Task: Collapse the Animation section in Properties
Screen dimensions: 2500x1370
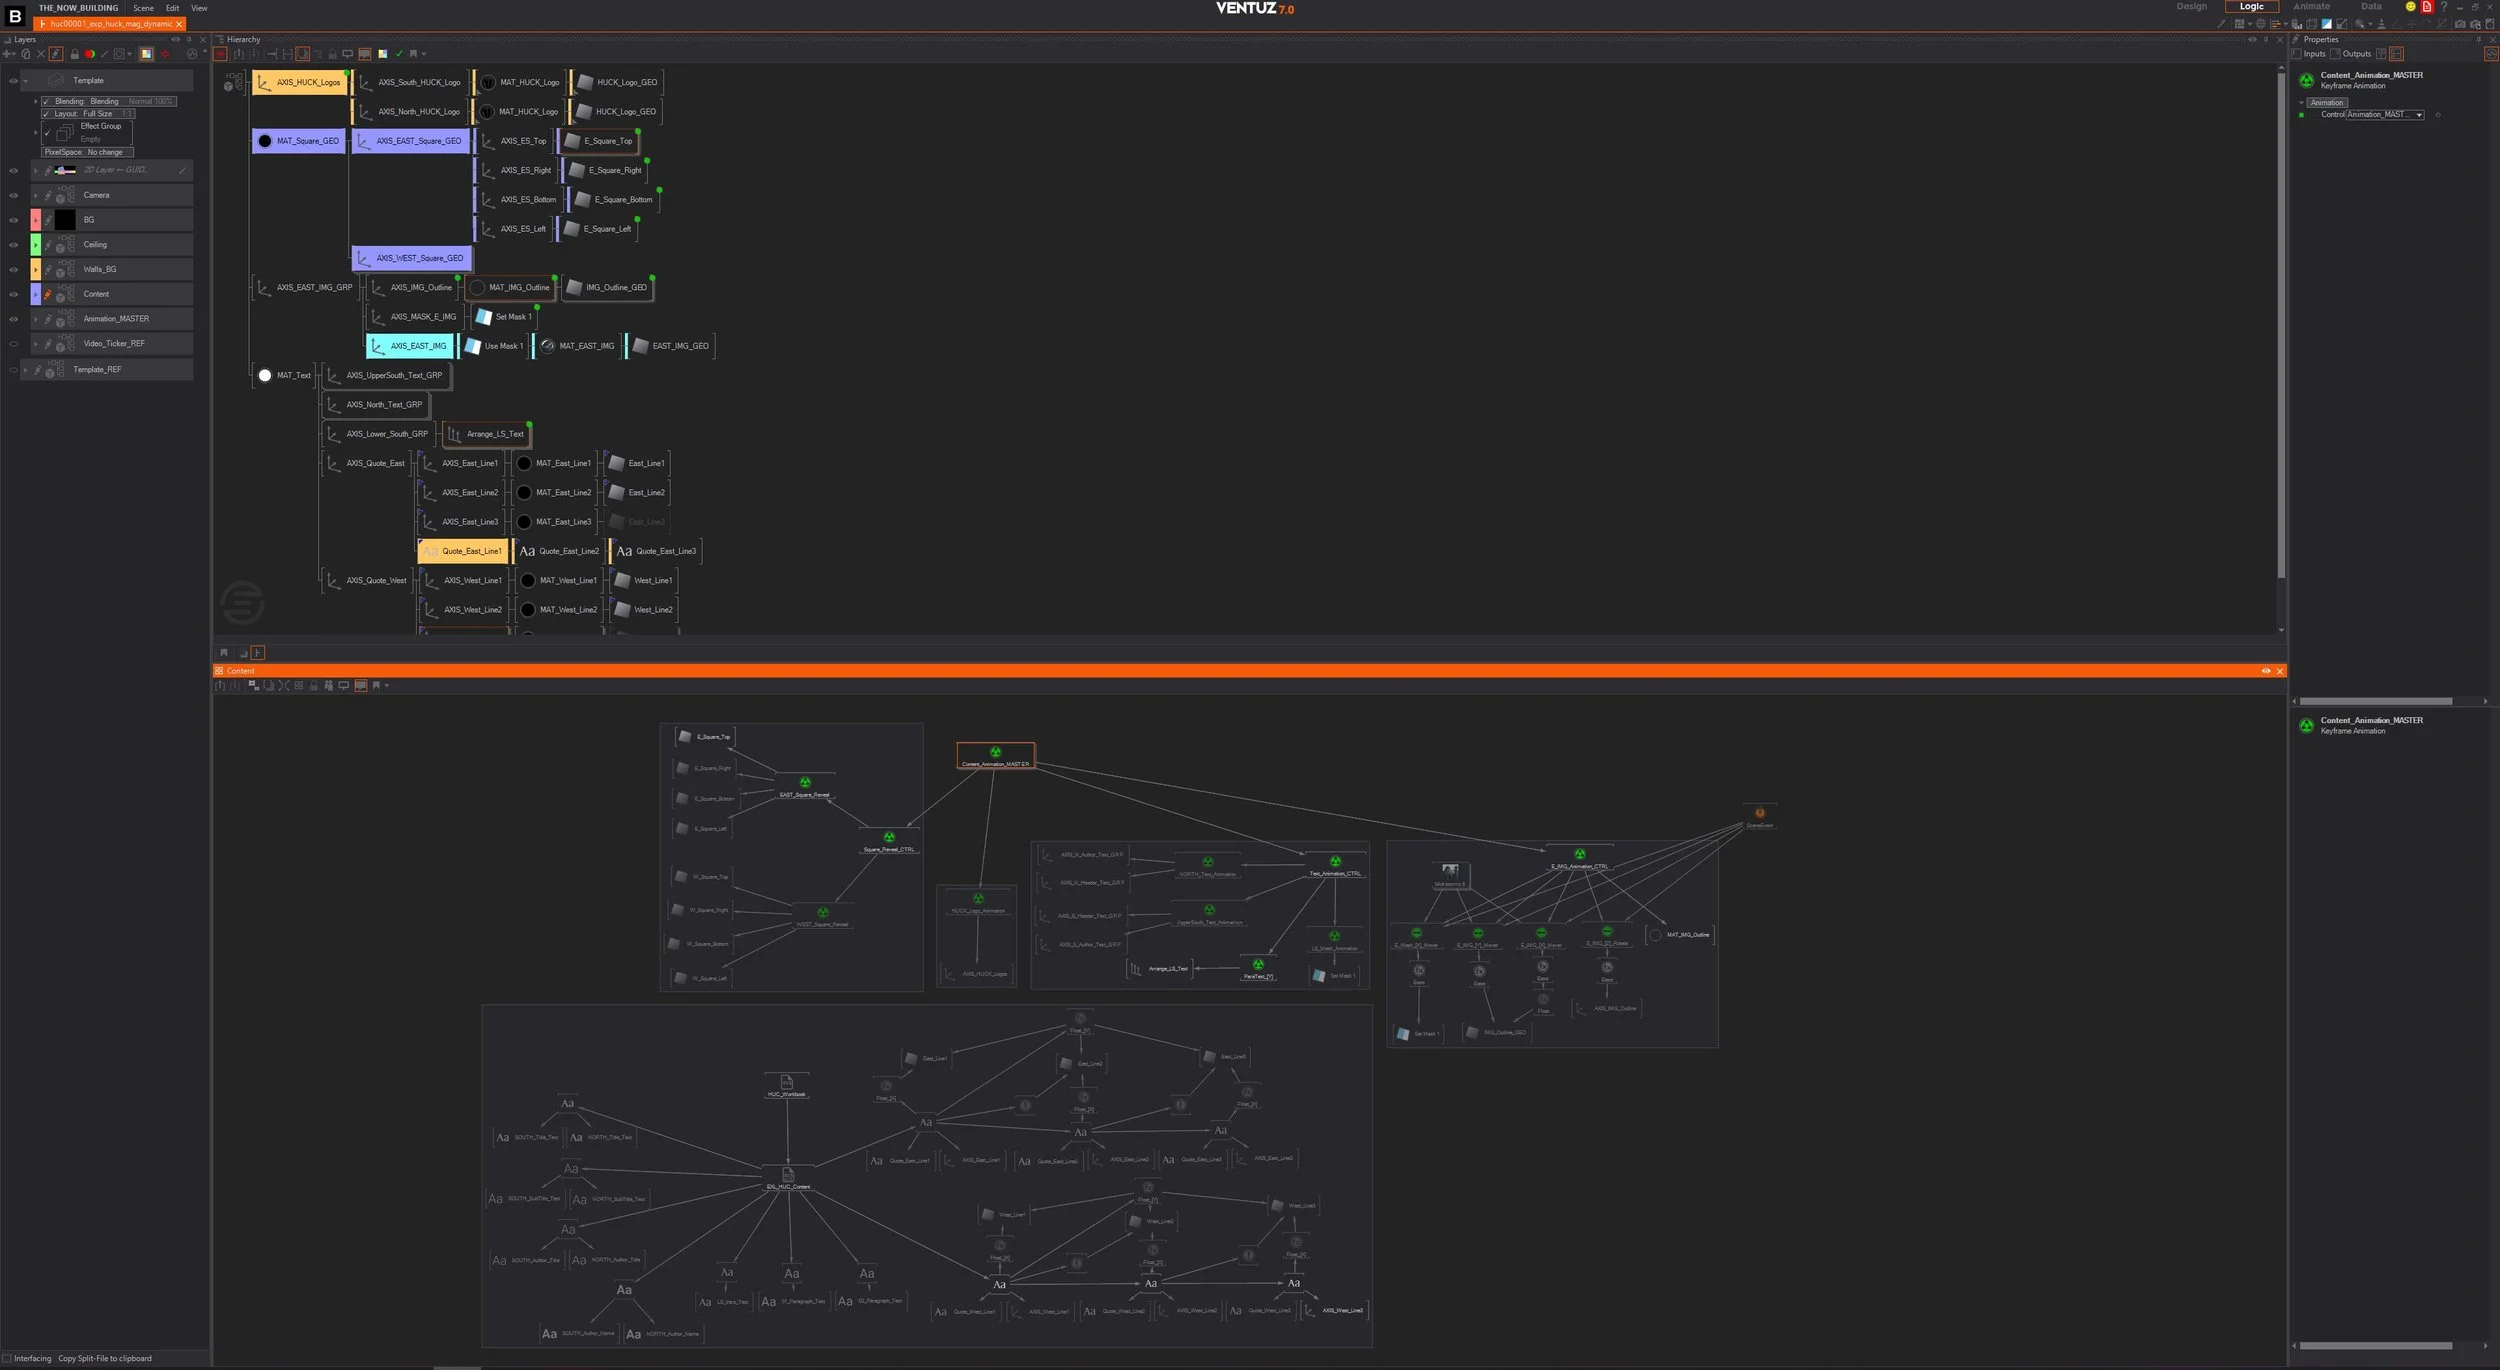Action: click(x=2301, y=103)
